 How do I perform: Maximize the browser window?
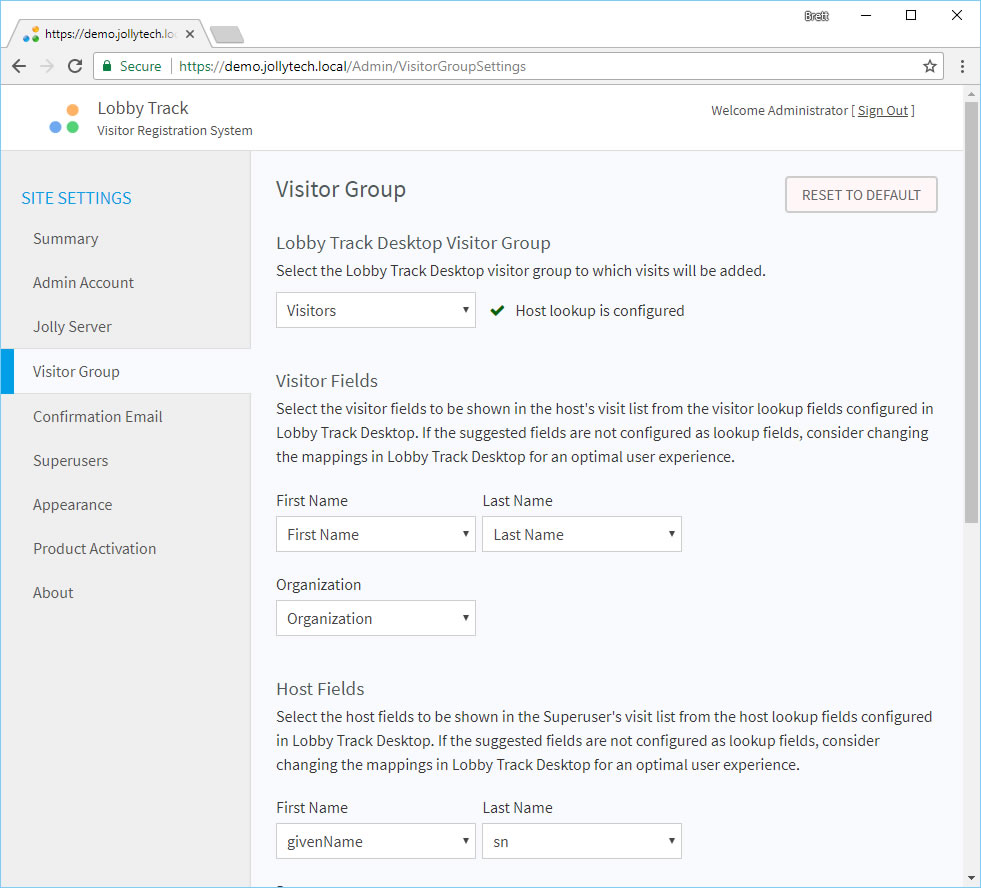point(911,16)
